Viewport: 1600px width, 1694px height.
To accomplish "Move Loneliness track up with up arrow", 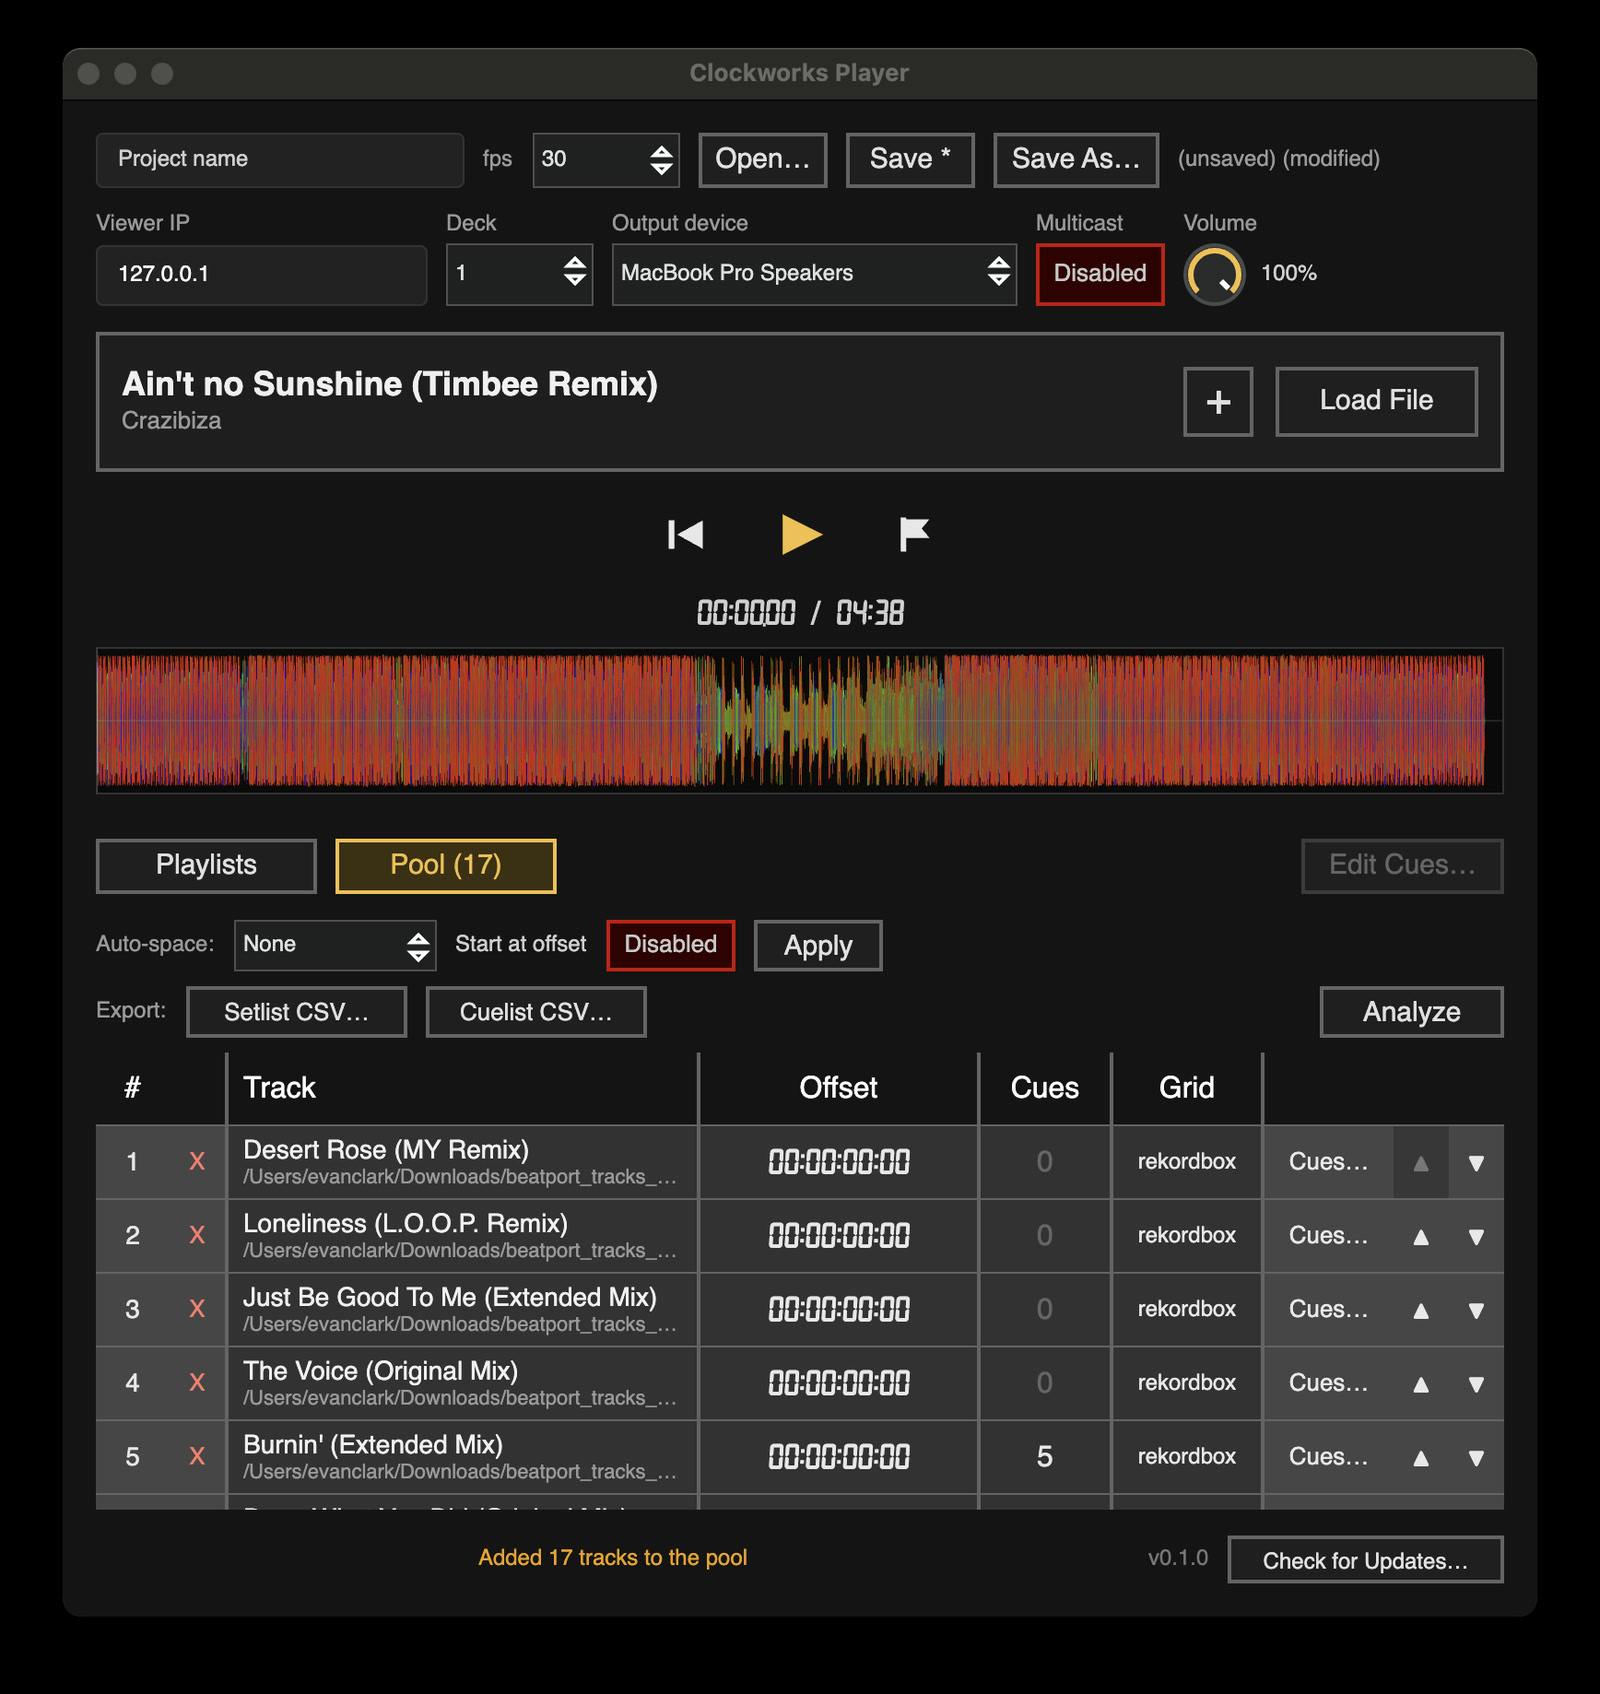I will point(1421,1237).
